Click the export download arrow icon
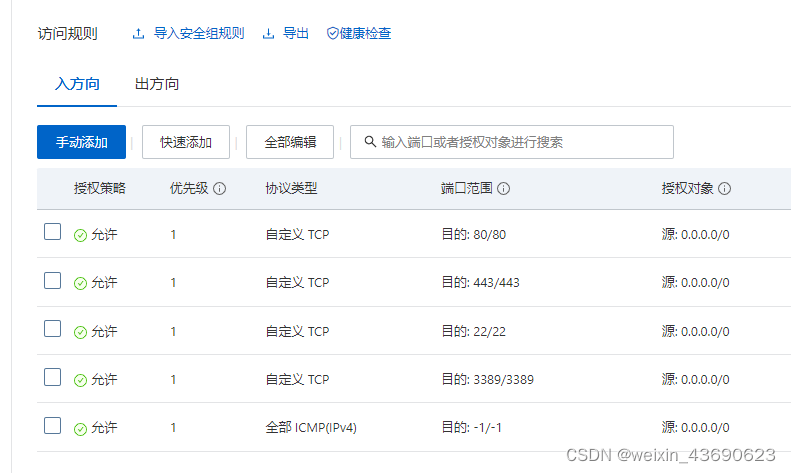This screenshot has height=473, width=791. click(268, 34)
